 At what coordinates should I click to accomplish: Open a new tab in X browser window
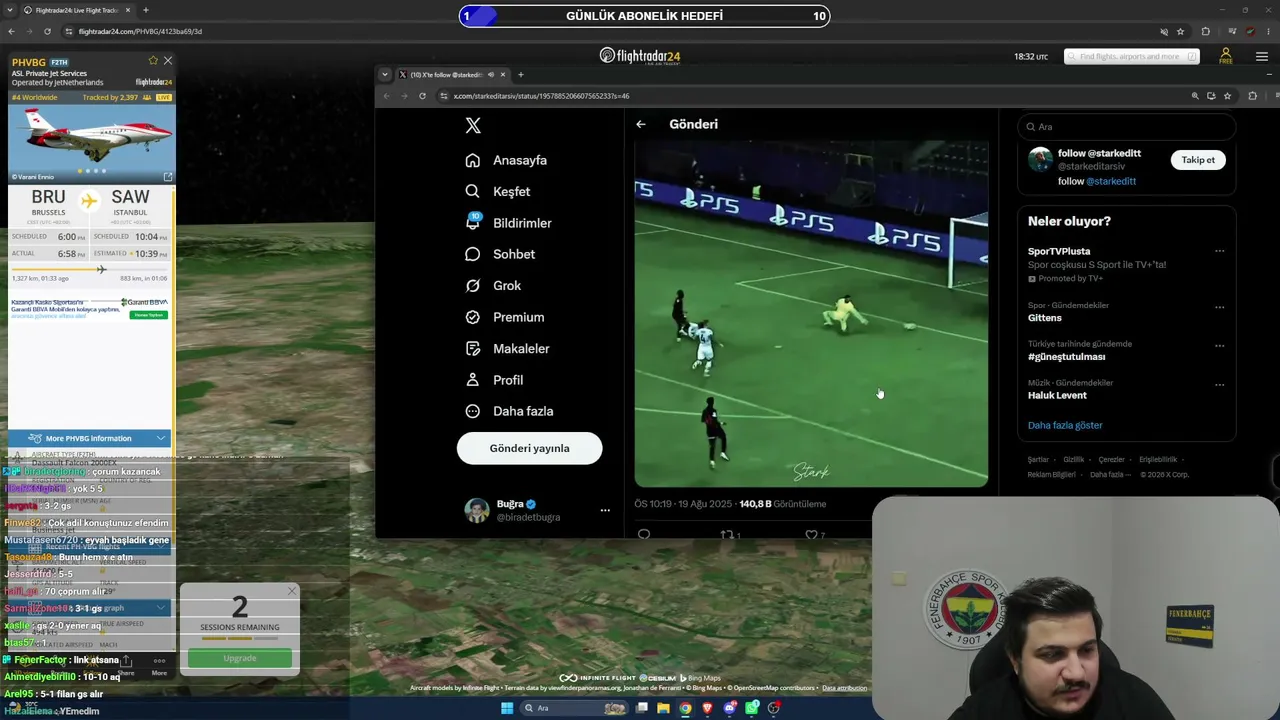click(521, 75)
